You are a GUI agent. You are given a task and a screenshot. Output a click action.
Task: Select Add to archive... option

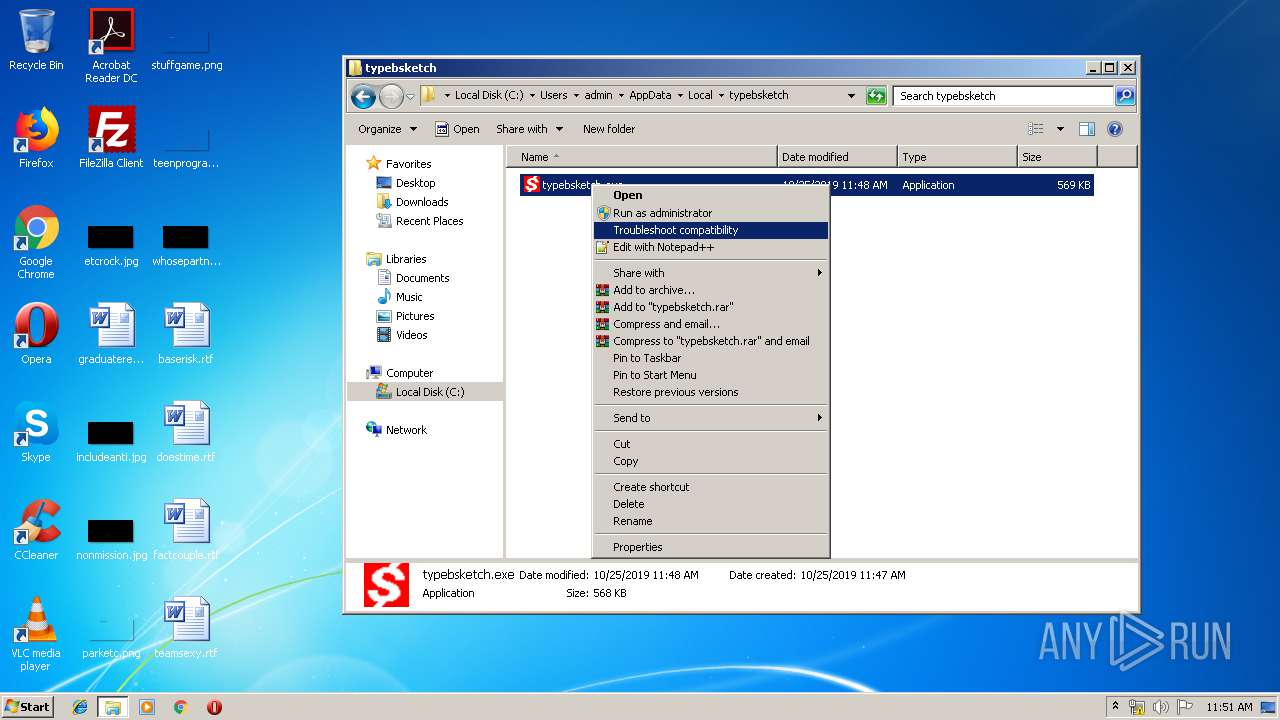click(x=711, y=290)
